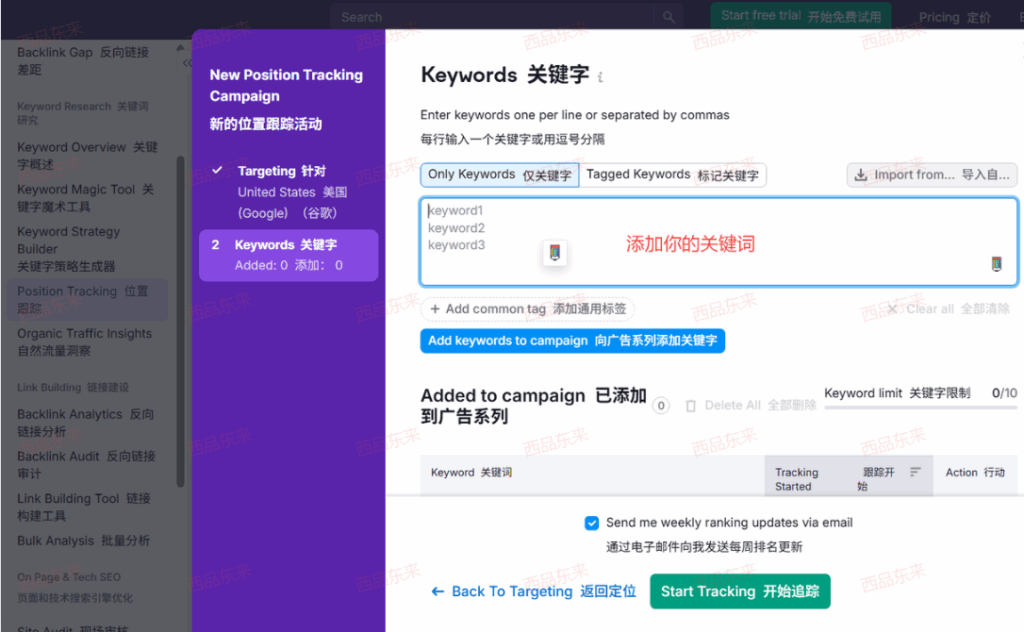The image size is (1024, 632).
Task: Click Add keywords to campaign button
Action: click(x=572, y=341)
